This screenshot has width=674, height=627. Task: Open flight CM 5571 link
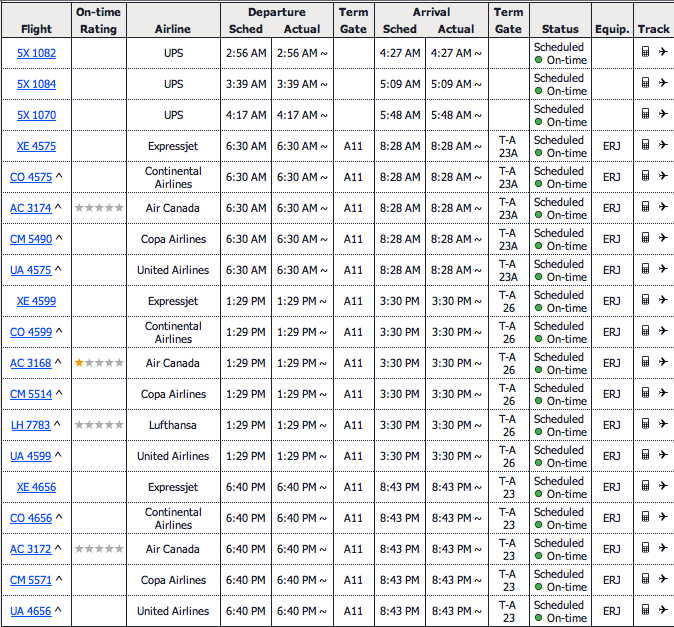coord(31,580)
